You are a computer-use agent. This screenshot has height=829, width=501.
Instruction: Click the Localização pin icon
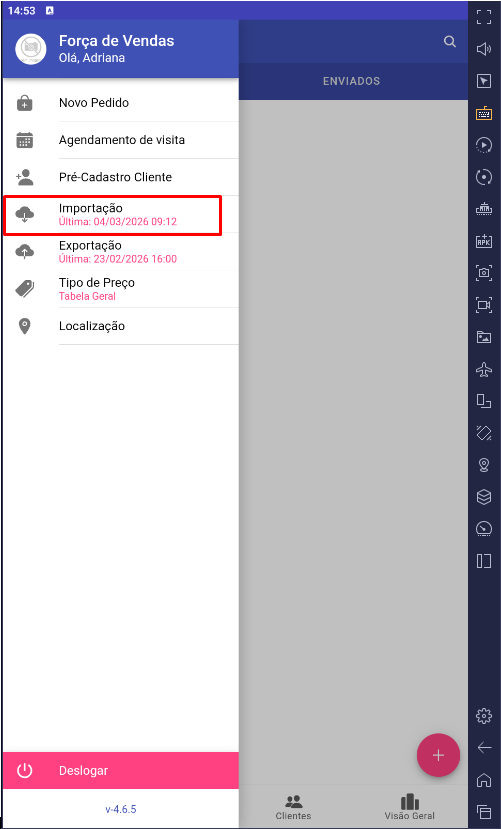pos(24,326)
